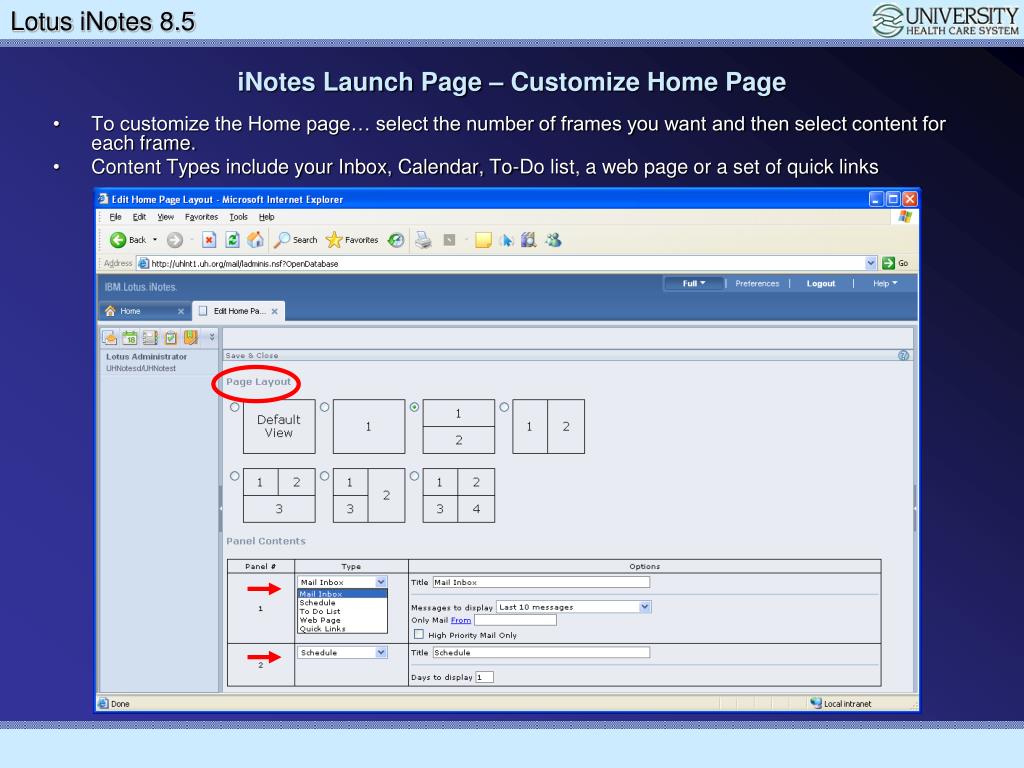Refresh the page with the green arrows icon
Viewport: 1024px width, 768px height.
232,240
